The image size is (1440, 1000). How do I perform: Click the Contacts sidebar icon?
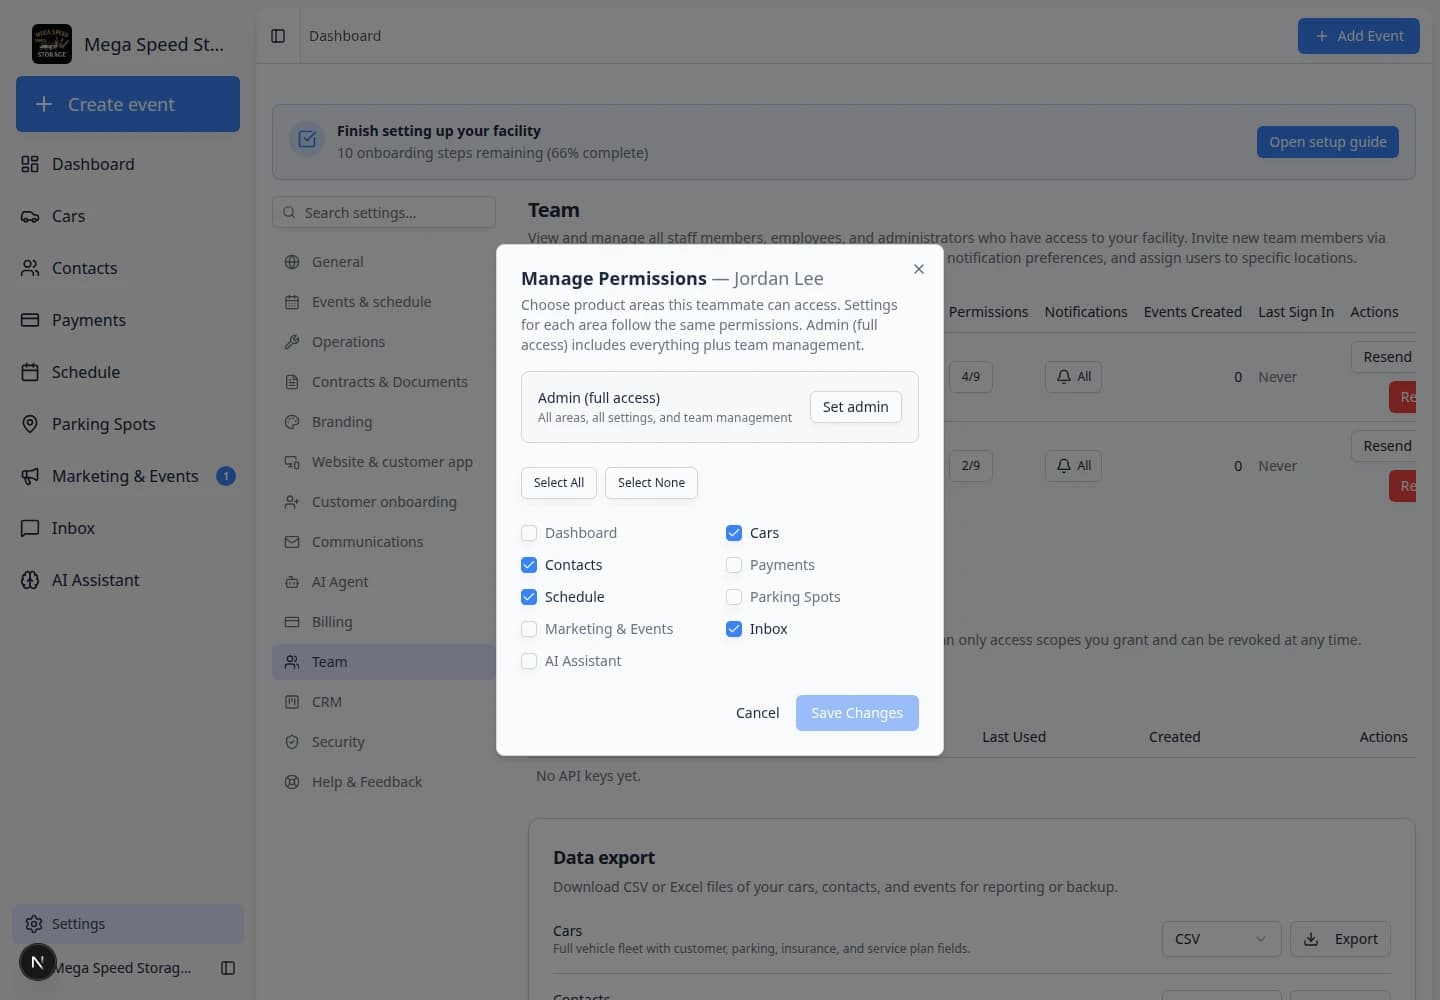pyautogui.click(x=30, y=268)
